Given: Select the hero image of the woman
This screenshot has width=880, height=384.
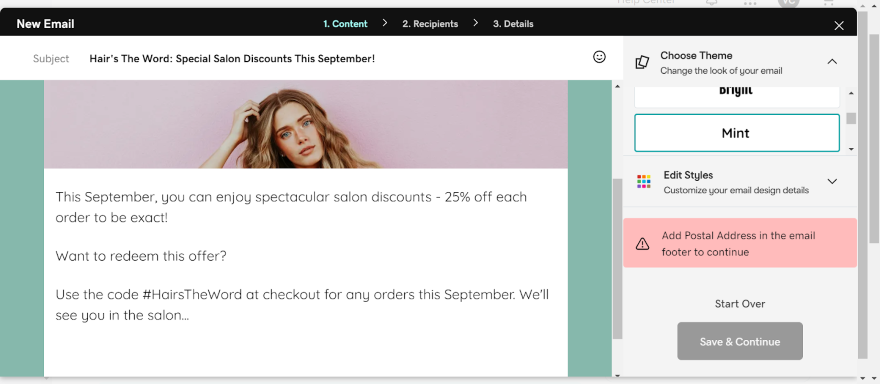Looking at the screenshot, I should point(306,124).
